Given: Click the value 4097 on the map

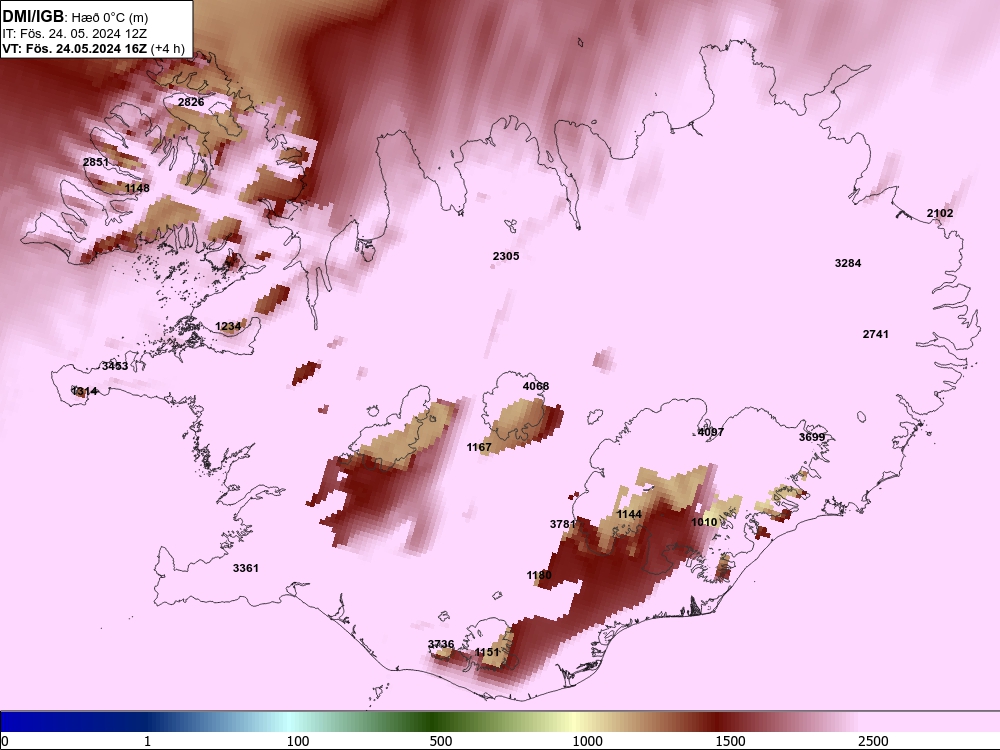Looking at the screenshot, I should pyautogui.click(x=710, y=432).
